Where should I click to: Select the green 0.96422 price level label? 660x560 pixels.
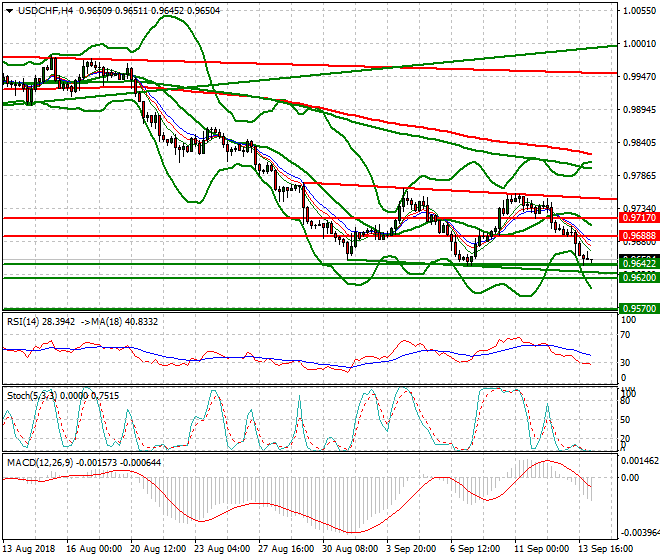pos(639,264)
